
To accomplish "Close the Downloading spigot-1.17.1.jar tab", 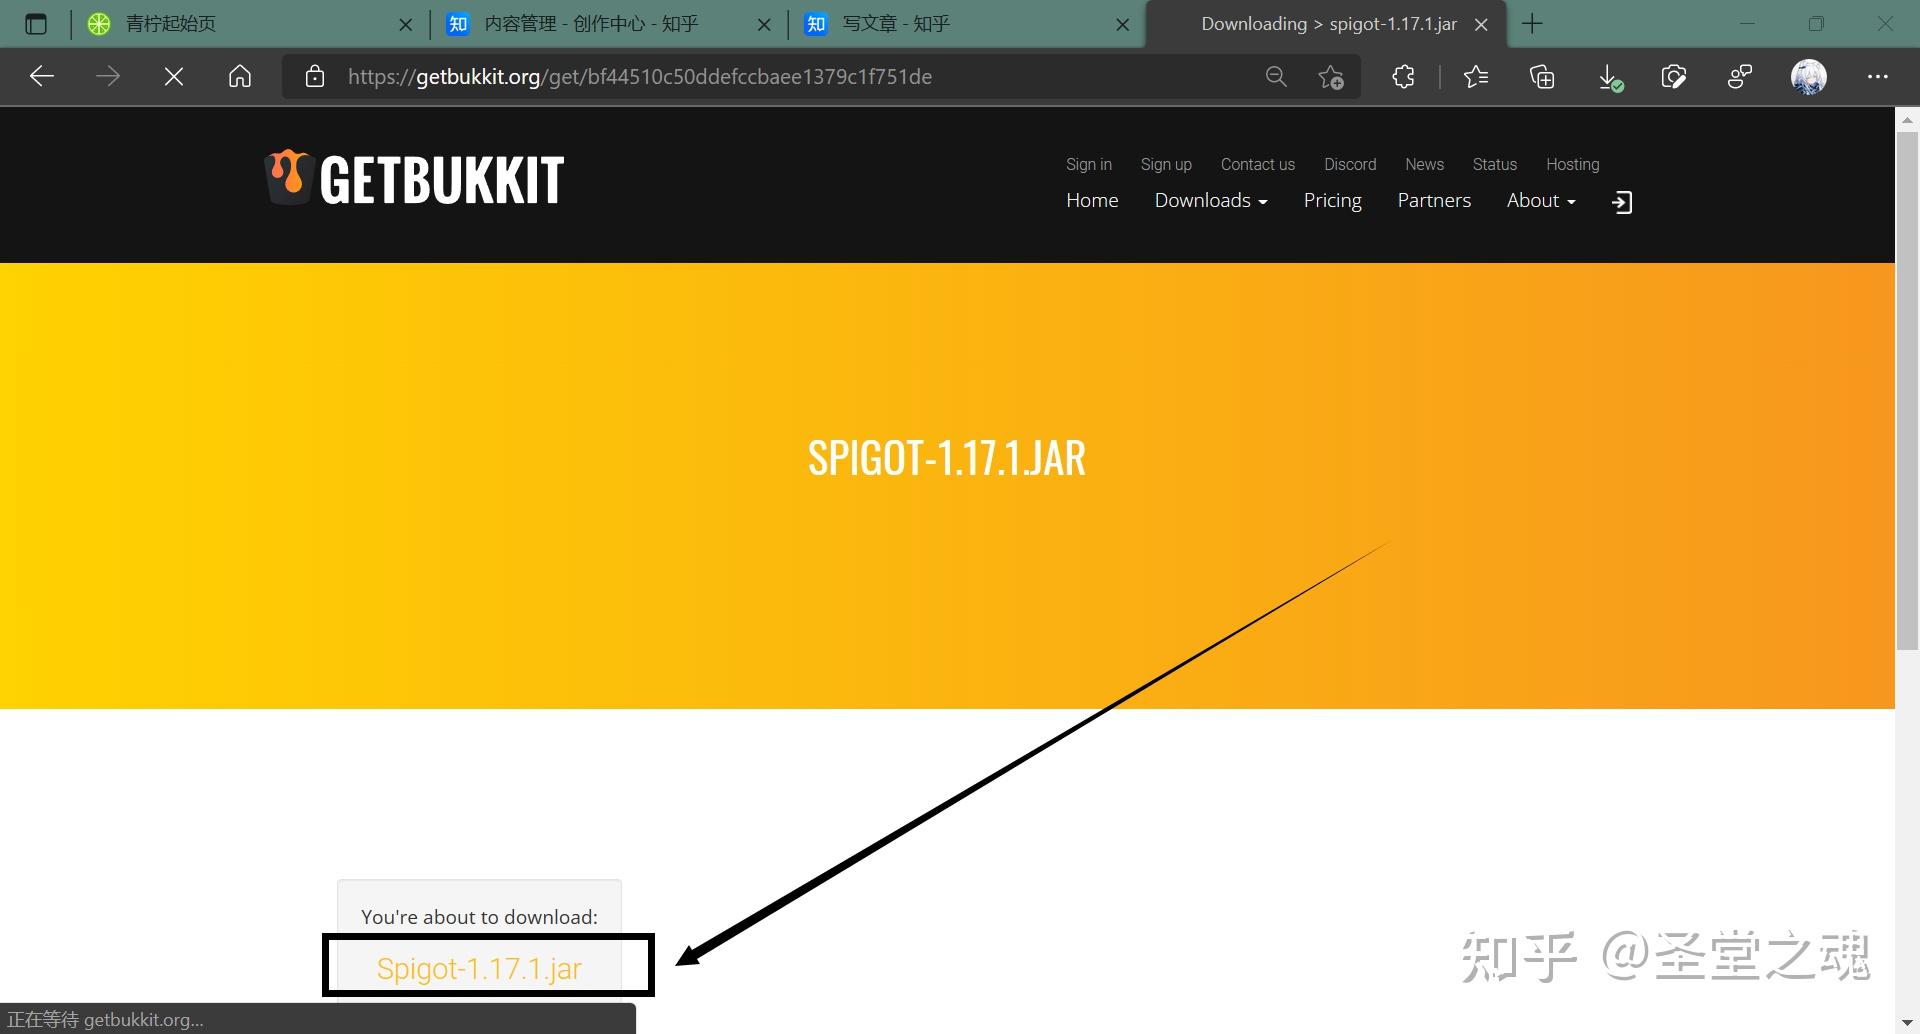I will tap(1482, 24).
